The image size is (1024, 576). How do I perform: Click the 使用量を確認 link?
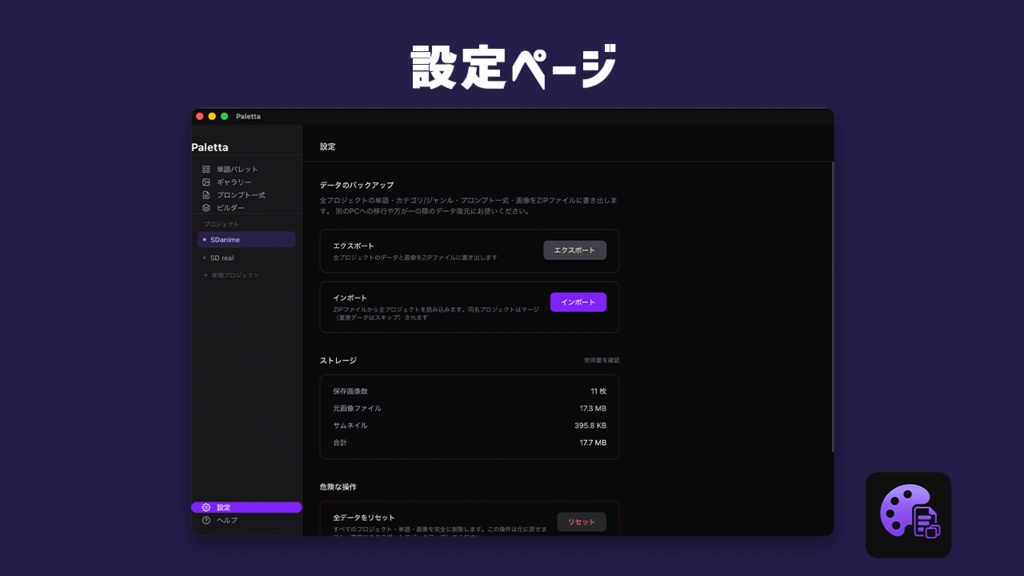click(x=601, y=360)
